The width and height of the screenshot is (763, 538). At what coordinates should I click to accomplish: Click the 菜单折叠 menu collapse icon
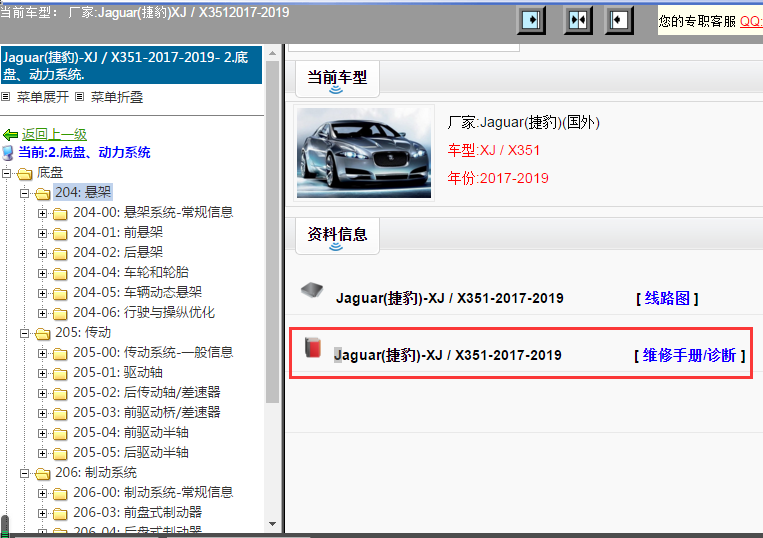tap(80, 97)
